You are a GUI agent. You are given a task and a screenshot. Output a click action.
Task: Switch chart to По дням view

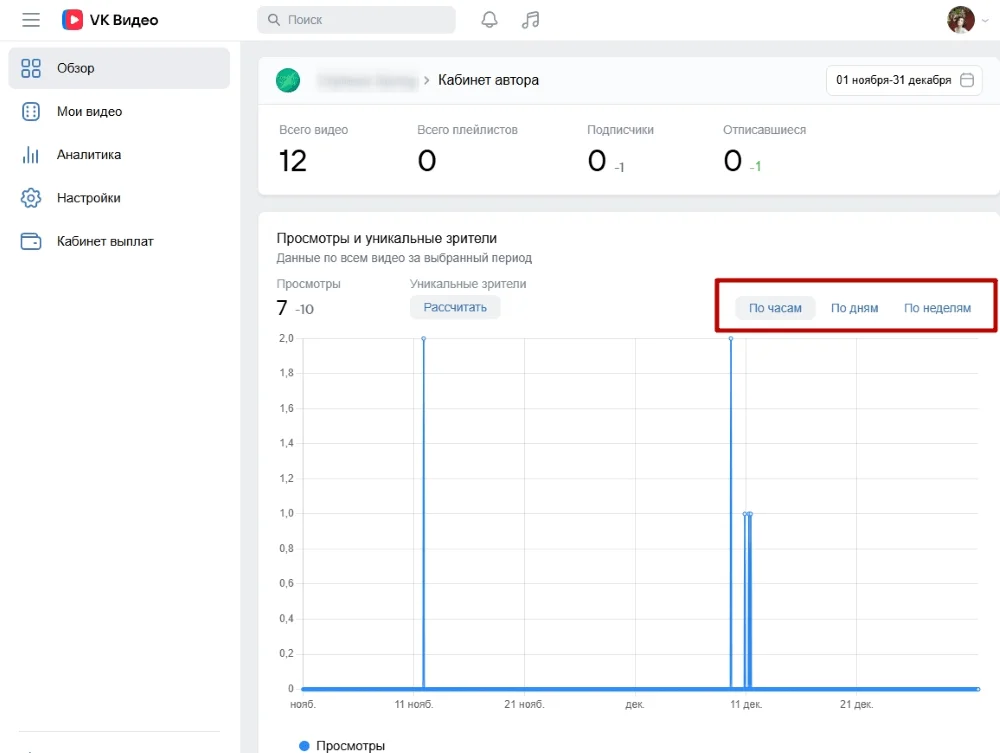pos(854,308)
